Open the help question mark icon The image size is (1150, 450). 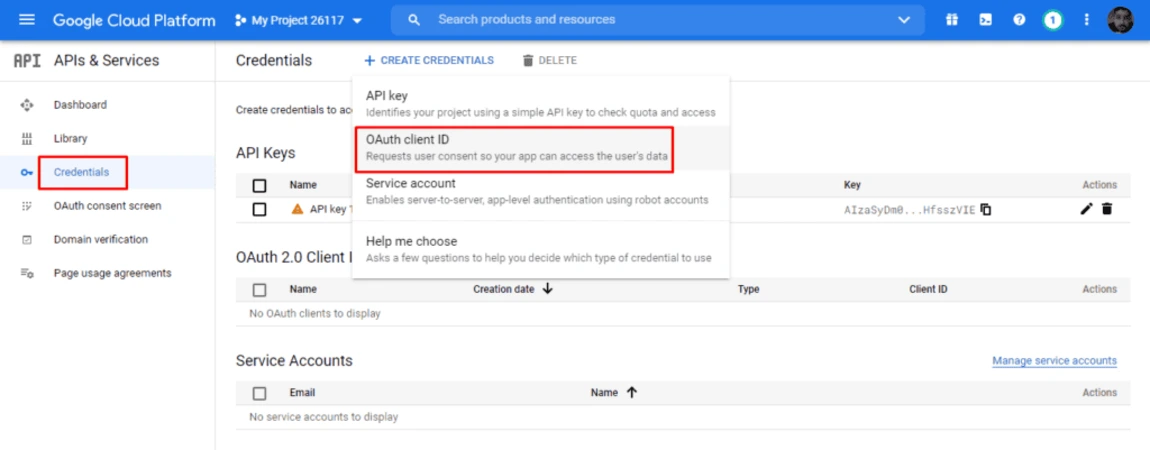point(1019,20)
